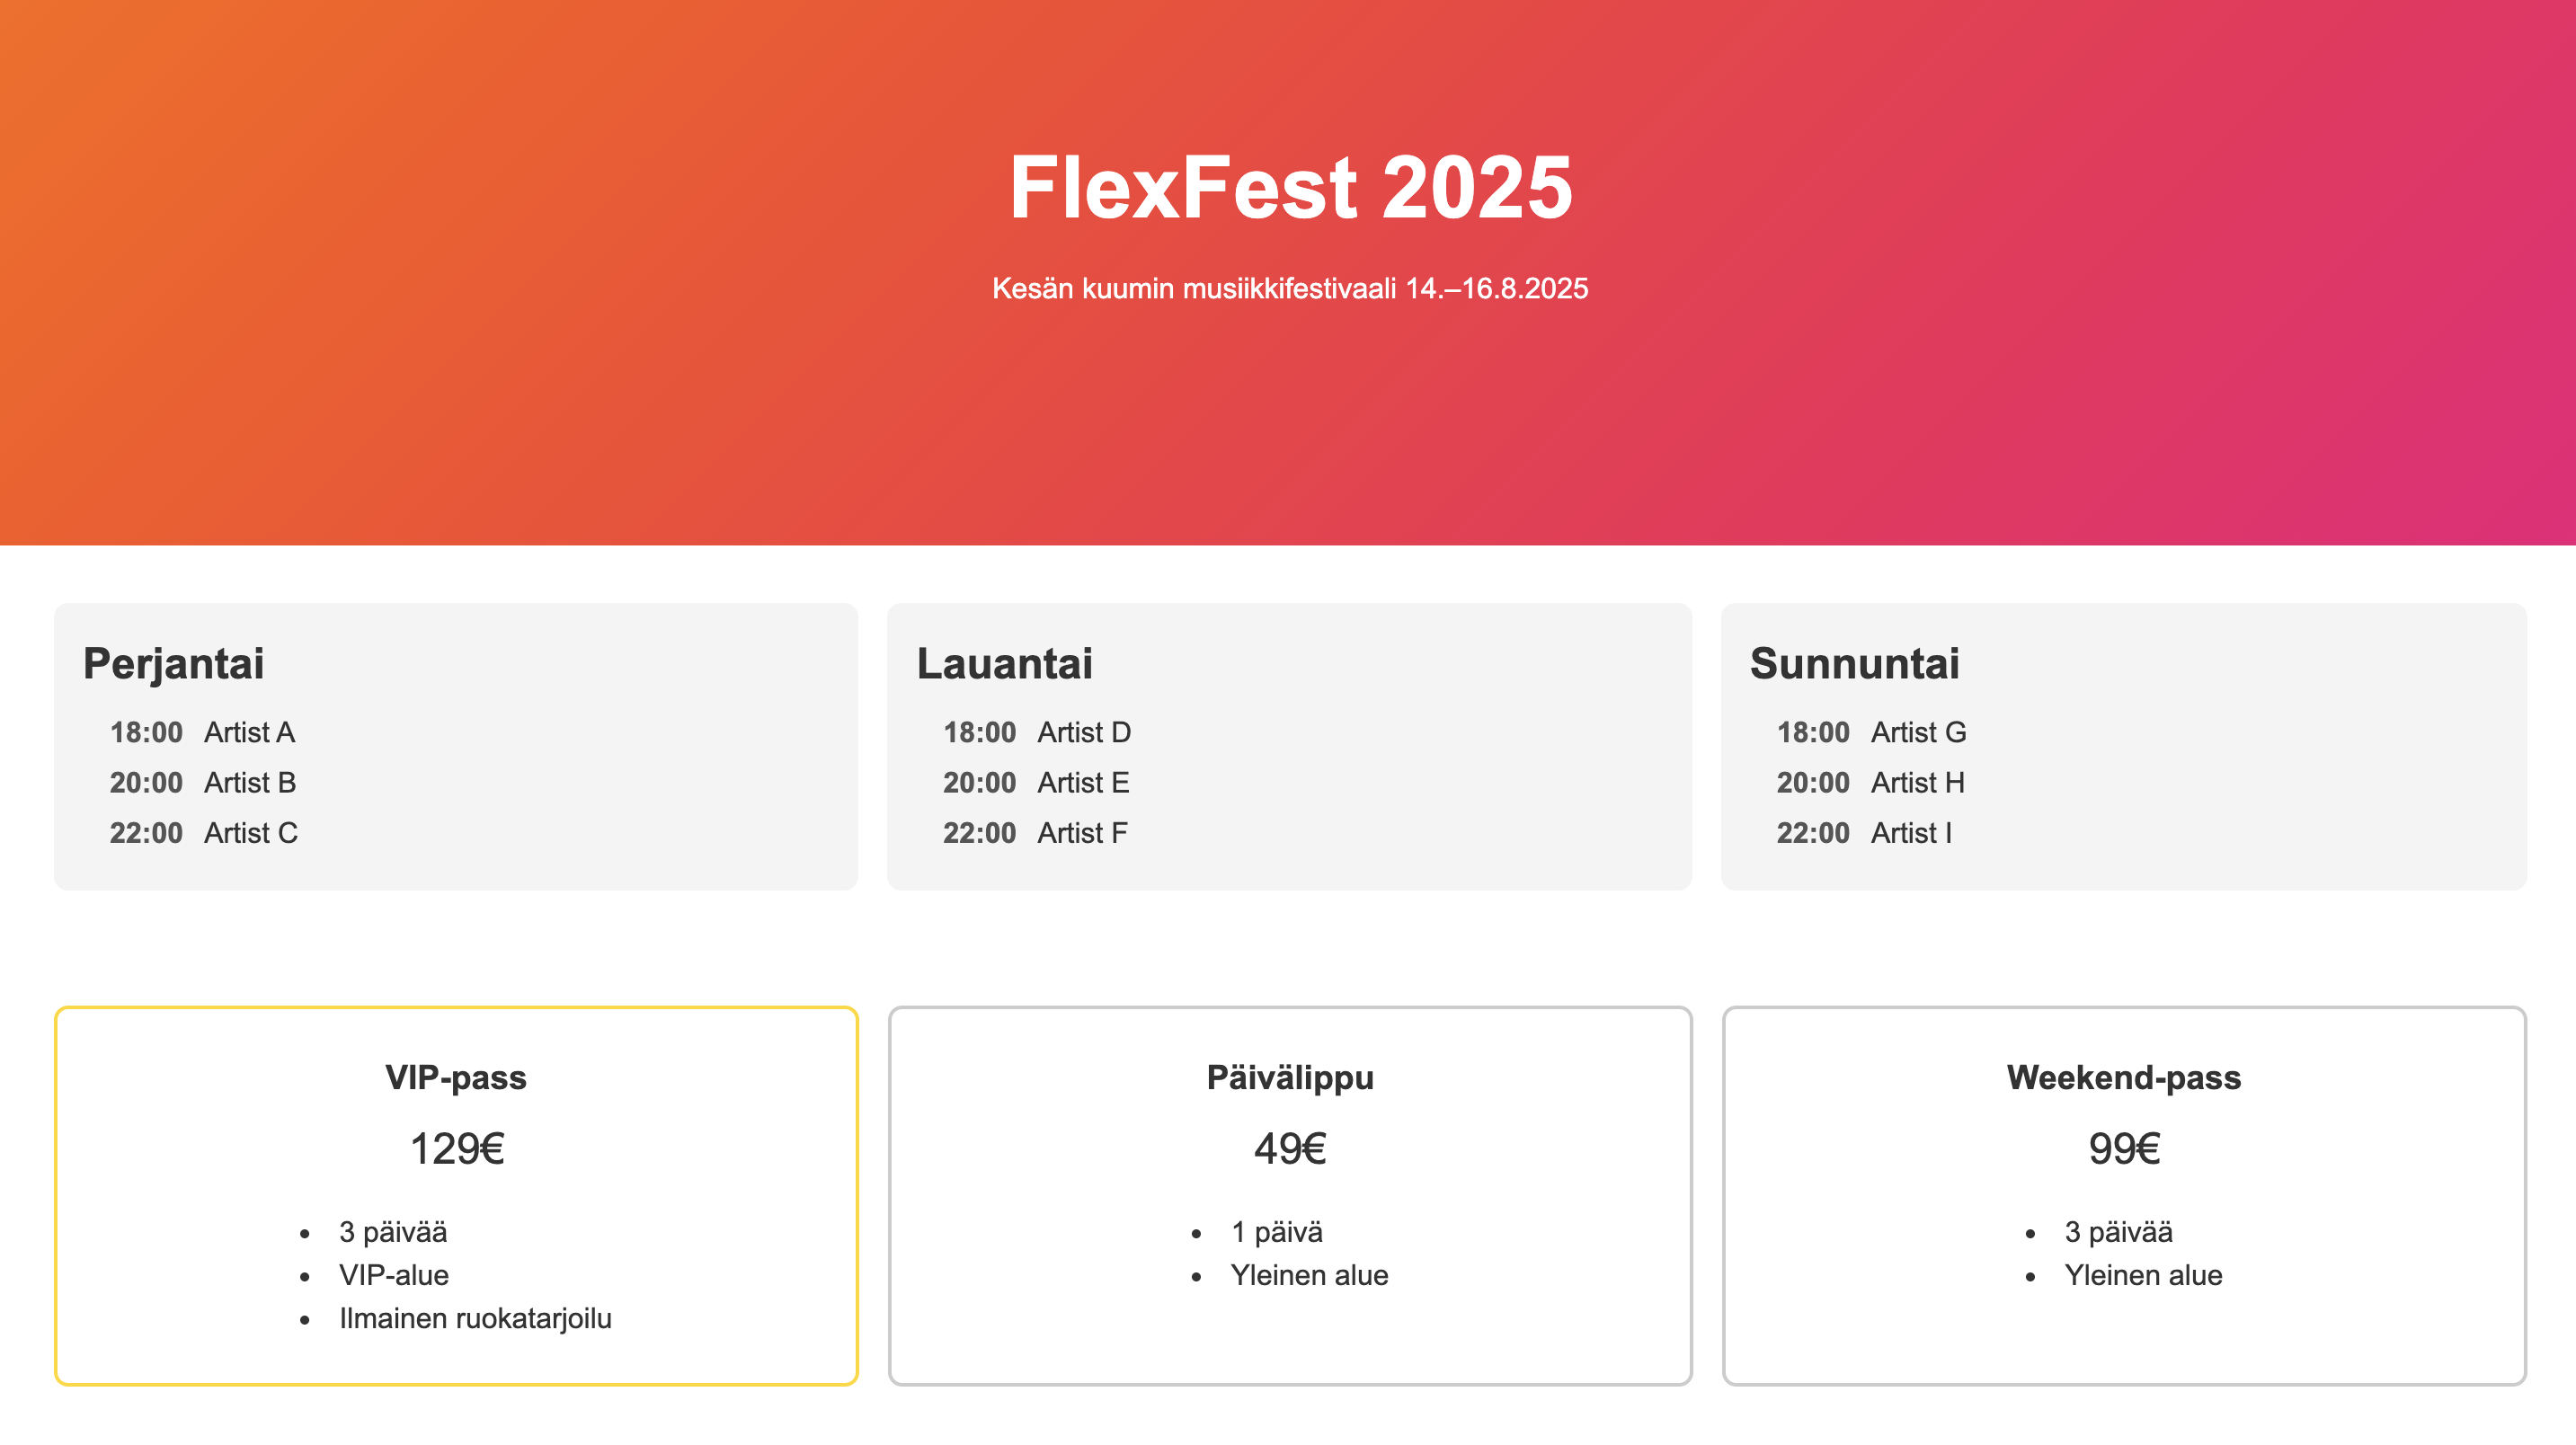The width and height of the screenshot is (2576, 1445).
Task: Click Artist H at 20:00
Action: [x=1917, y=782]
